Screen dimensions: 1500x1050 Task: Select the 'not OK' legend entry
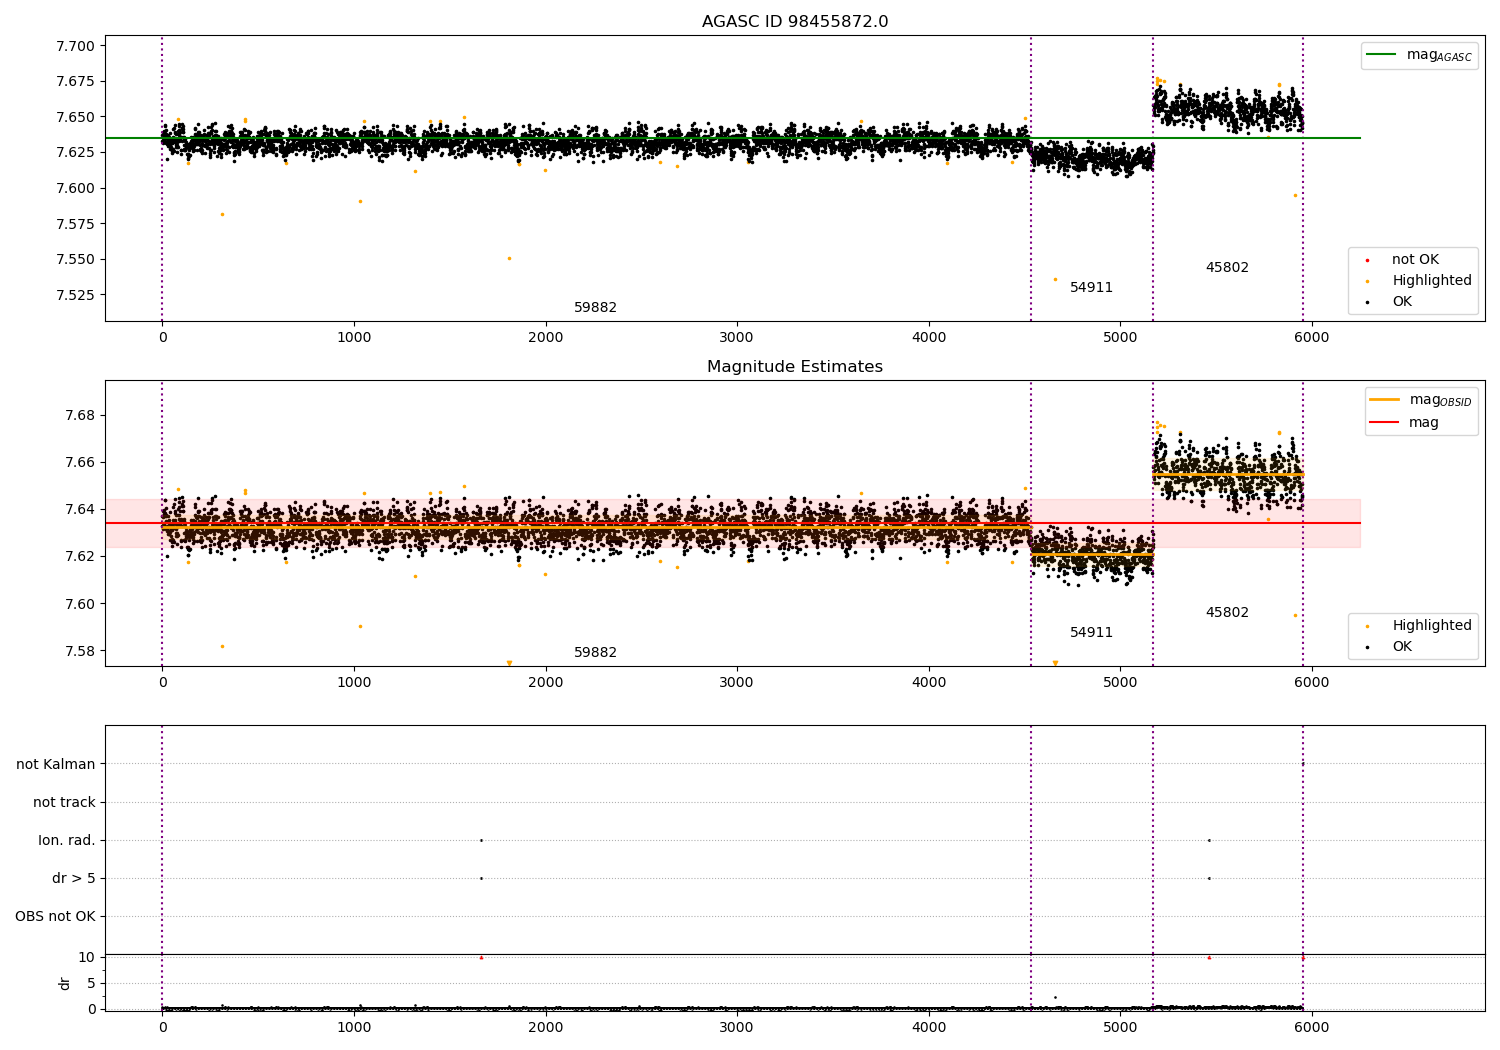tap(1415, 260)
